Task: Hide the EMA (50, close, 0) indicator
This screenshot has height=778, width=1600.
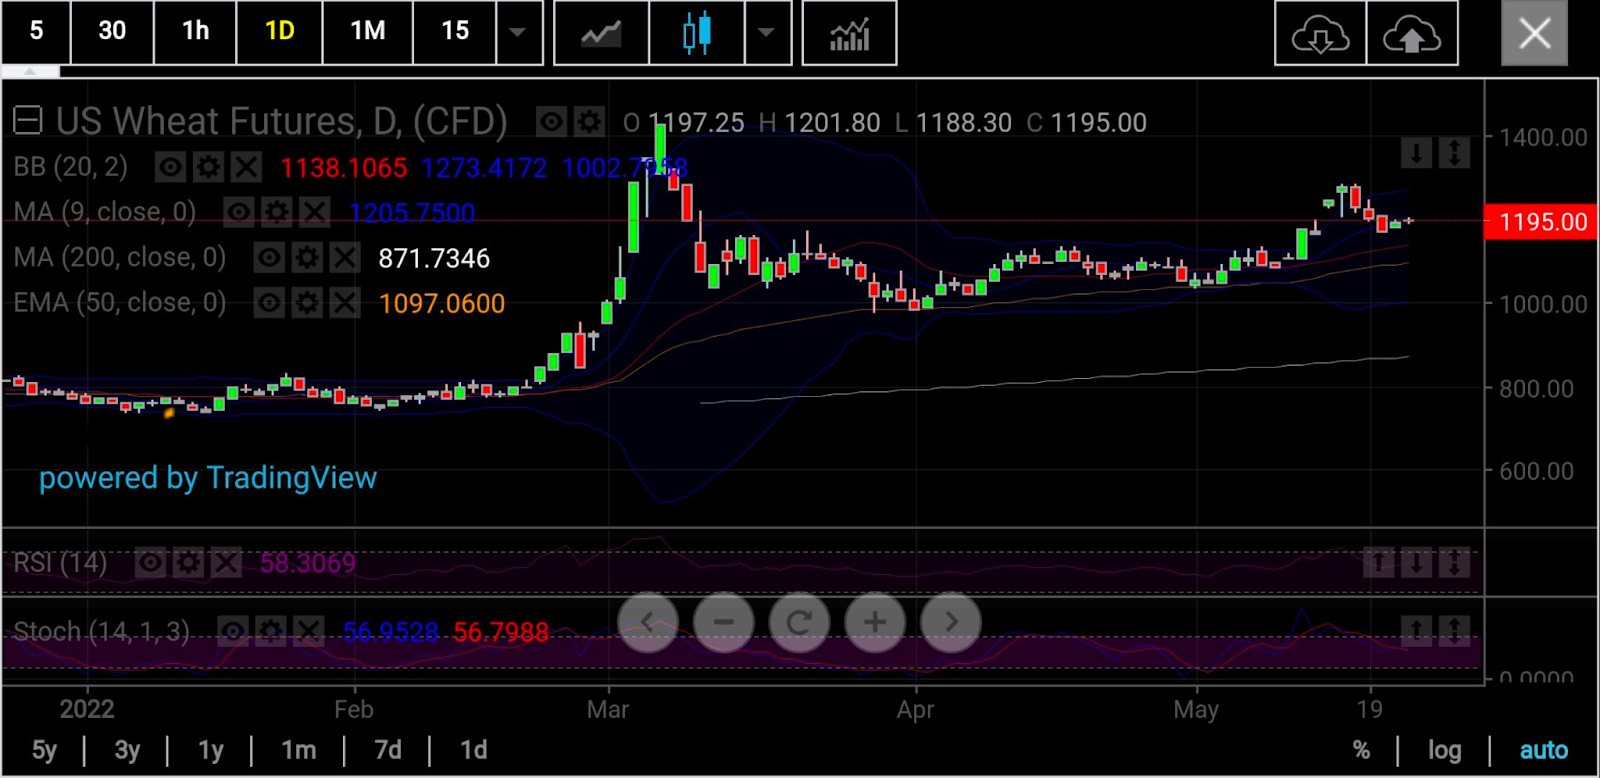Action: (269, 303)
